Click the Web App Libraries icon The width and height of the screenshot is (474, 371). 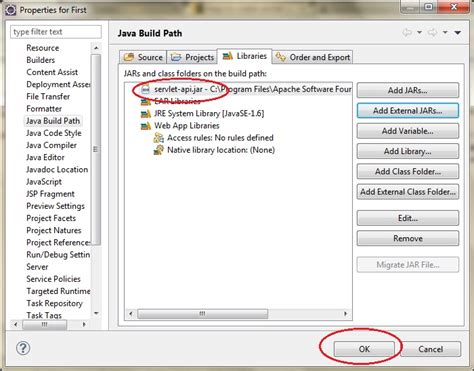click(x=146, y=126)
